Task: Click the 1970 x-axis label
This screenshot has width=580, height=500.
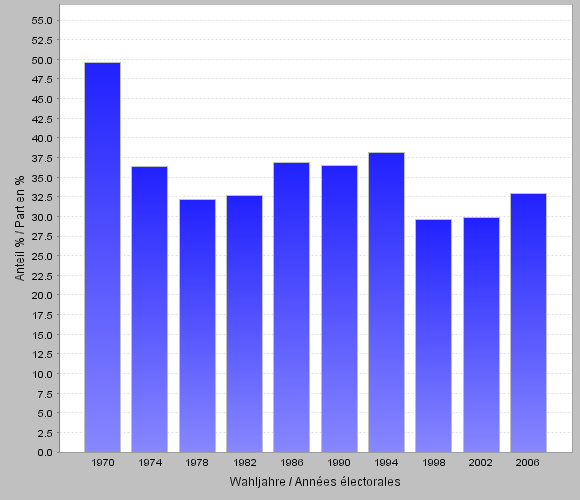Action: point(102,463)
